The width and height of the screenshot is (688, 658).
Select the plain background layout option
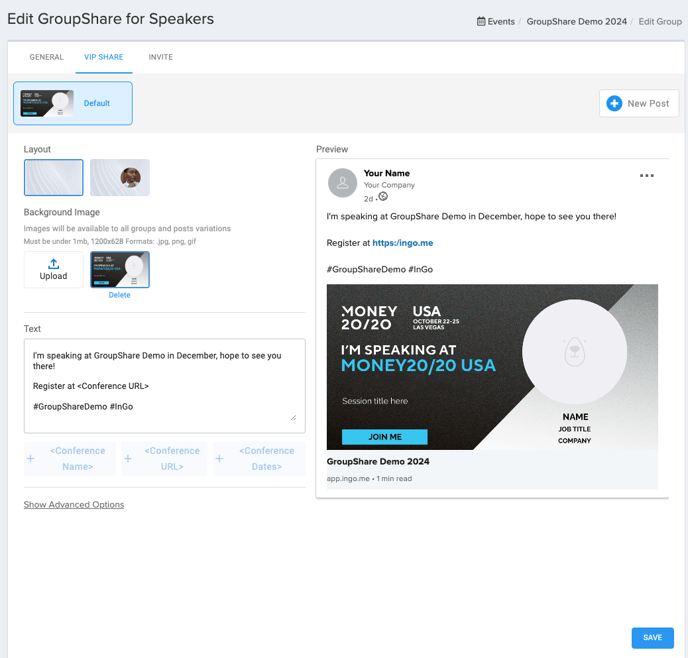tap(54, 178)
